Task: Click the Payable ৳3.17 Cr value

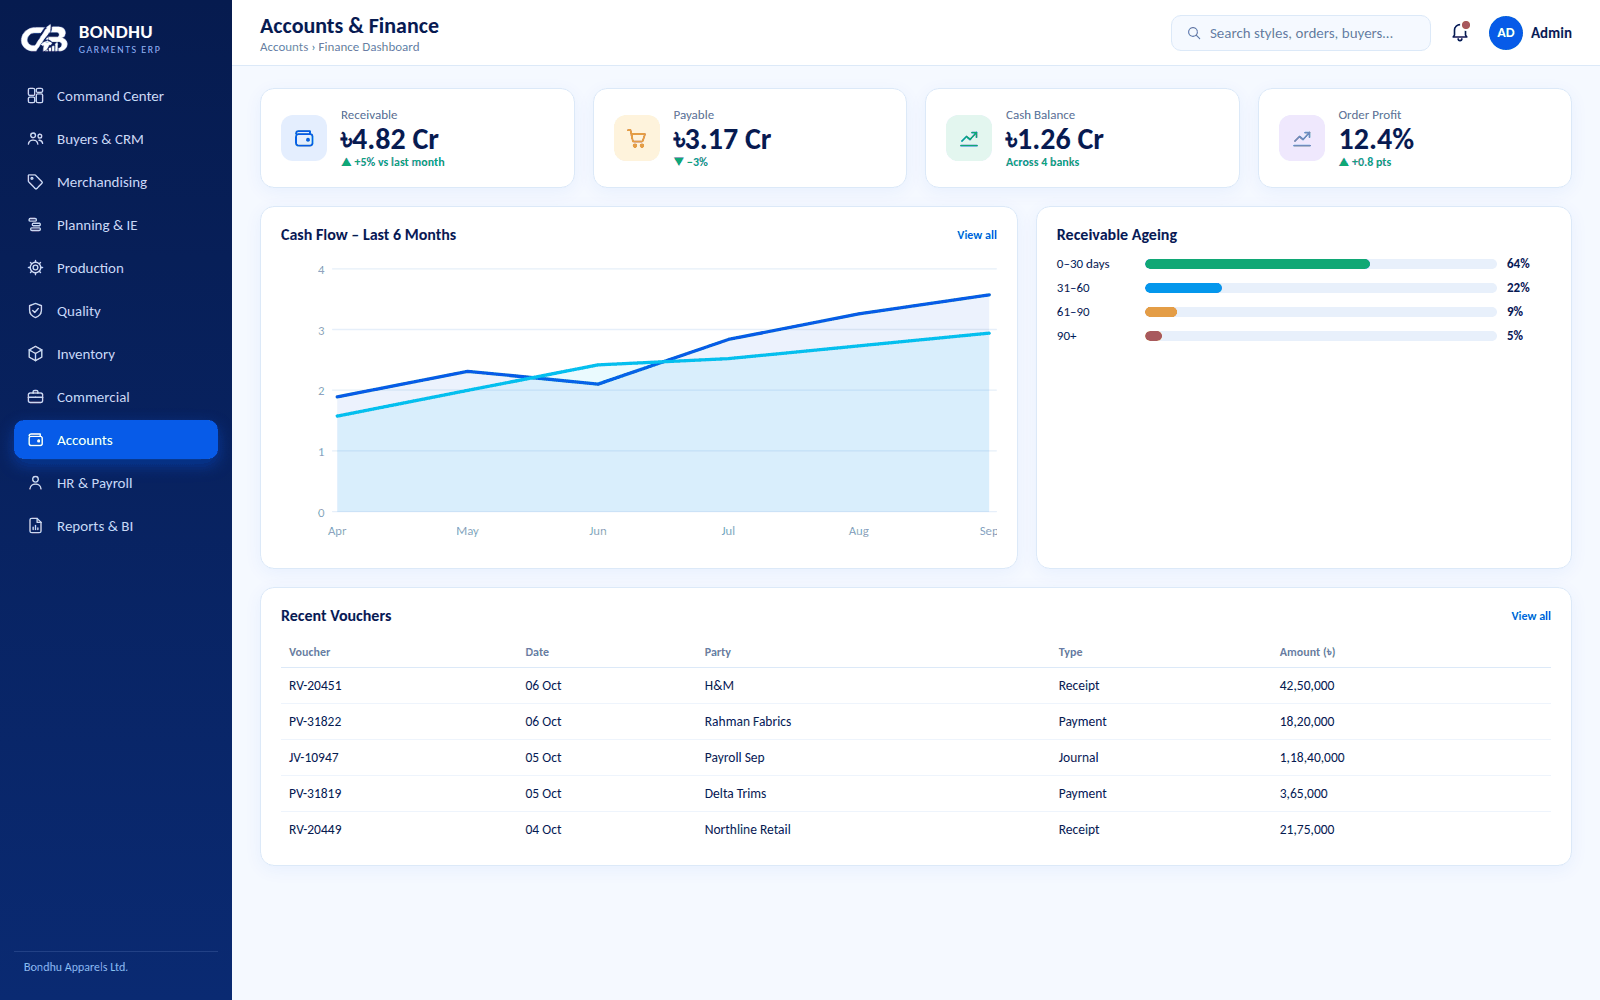Action: click(722, 139)
